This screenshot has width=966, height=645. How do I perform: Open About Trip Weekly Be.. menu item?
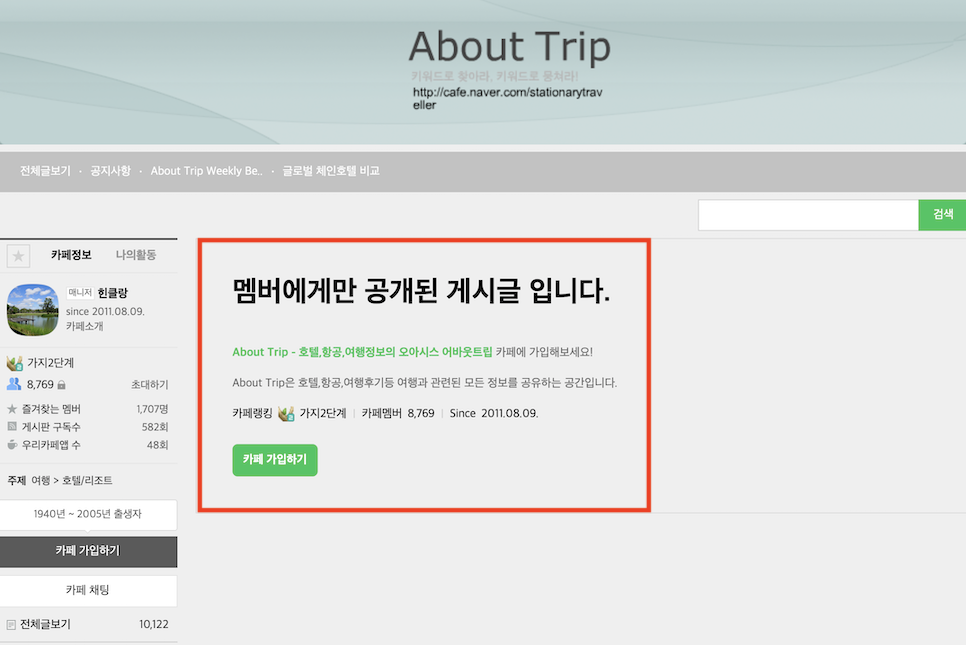tap(206, 171)
